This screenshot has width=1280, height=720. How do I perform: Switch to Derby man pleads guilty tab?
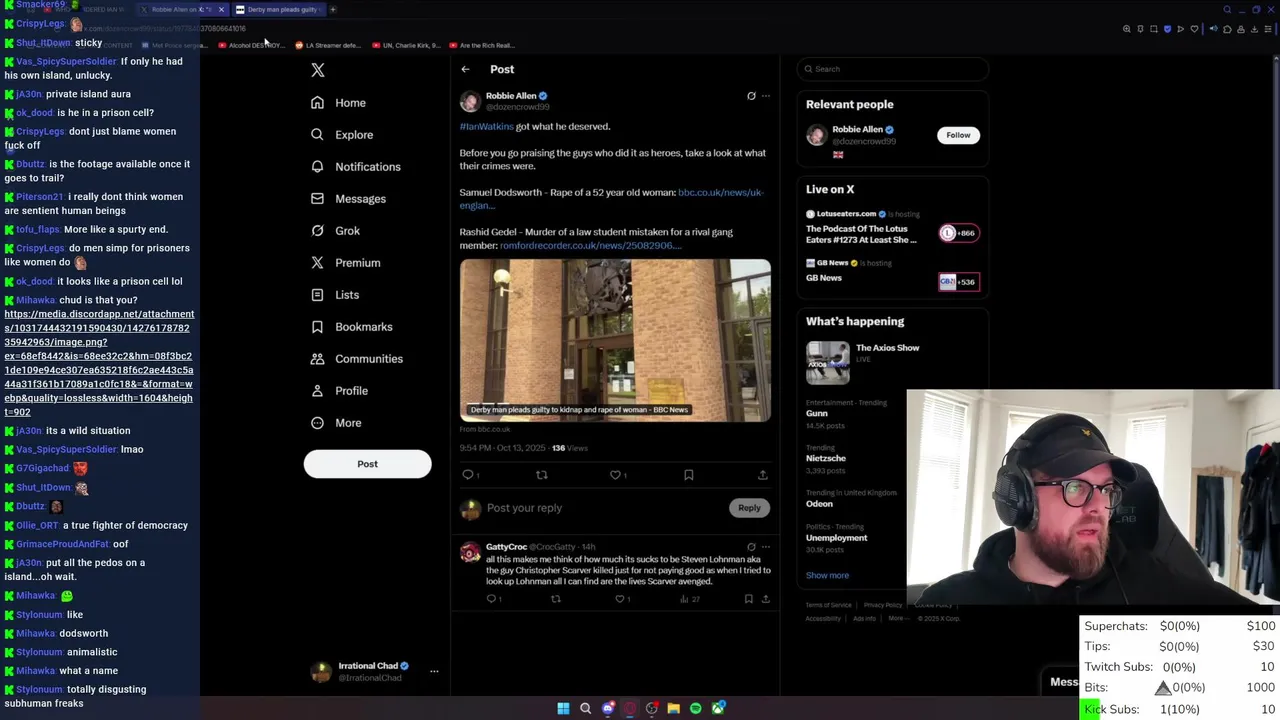point(281,10)
